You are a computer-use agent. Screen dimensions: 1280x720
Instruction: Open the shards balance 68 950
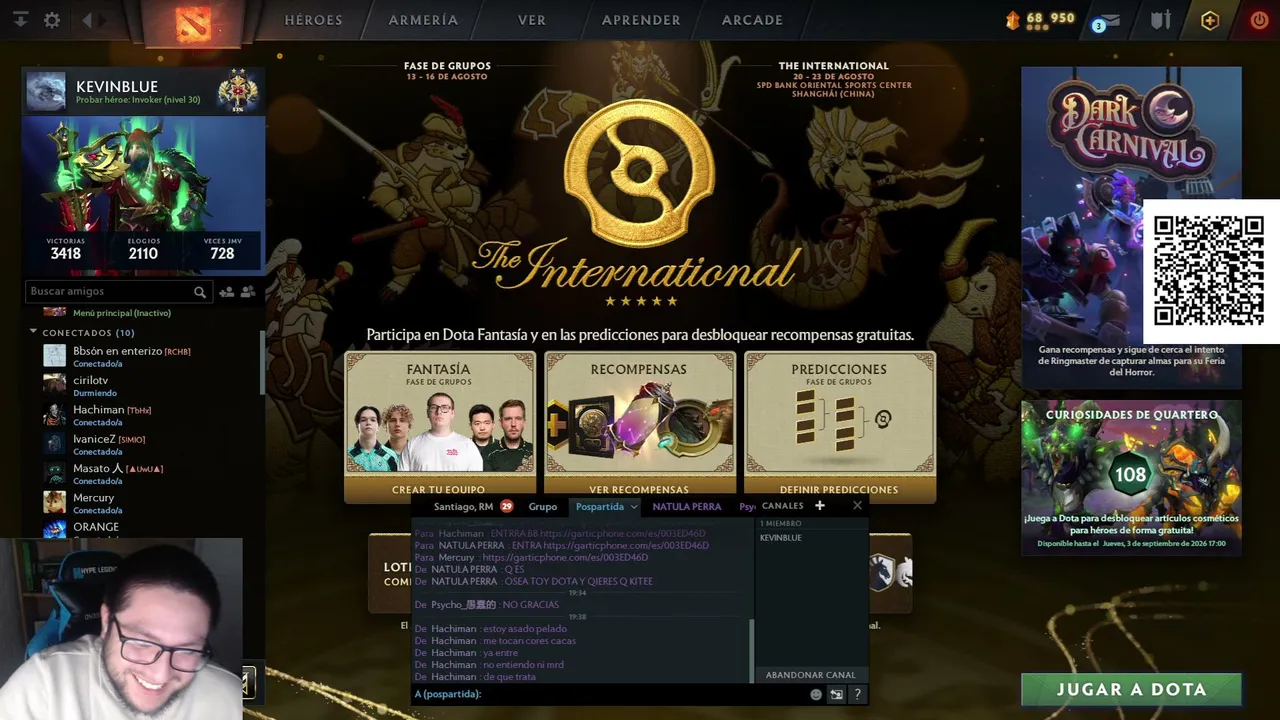(x=1040, y=19)
